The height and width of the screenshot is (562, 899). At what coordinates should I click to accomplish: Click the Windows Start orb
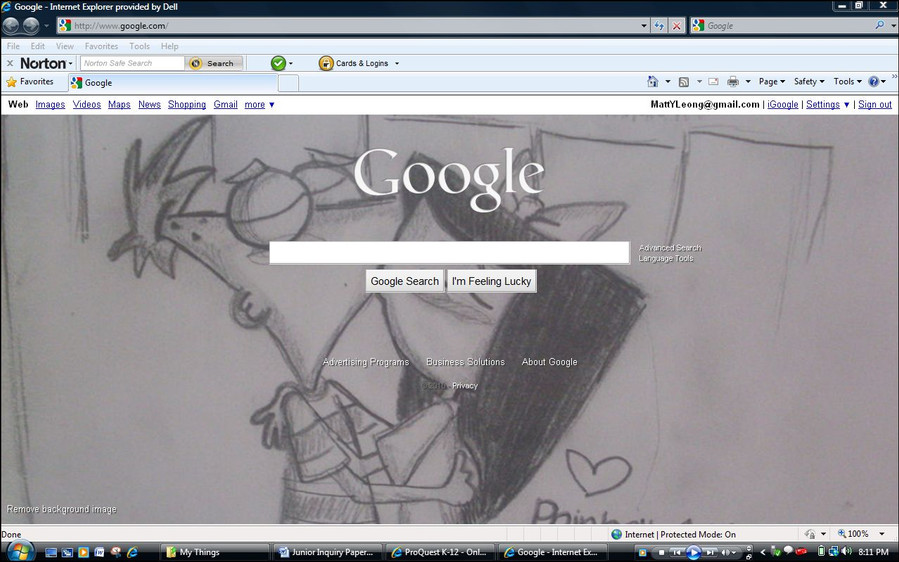(19, 552)
